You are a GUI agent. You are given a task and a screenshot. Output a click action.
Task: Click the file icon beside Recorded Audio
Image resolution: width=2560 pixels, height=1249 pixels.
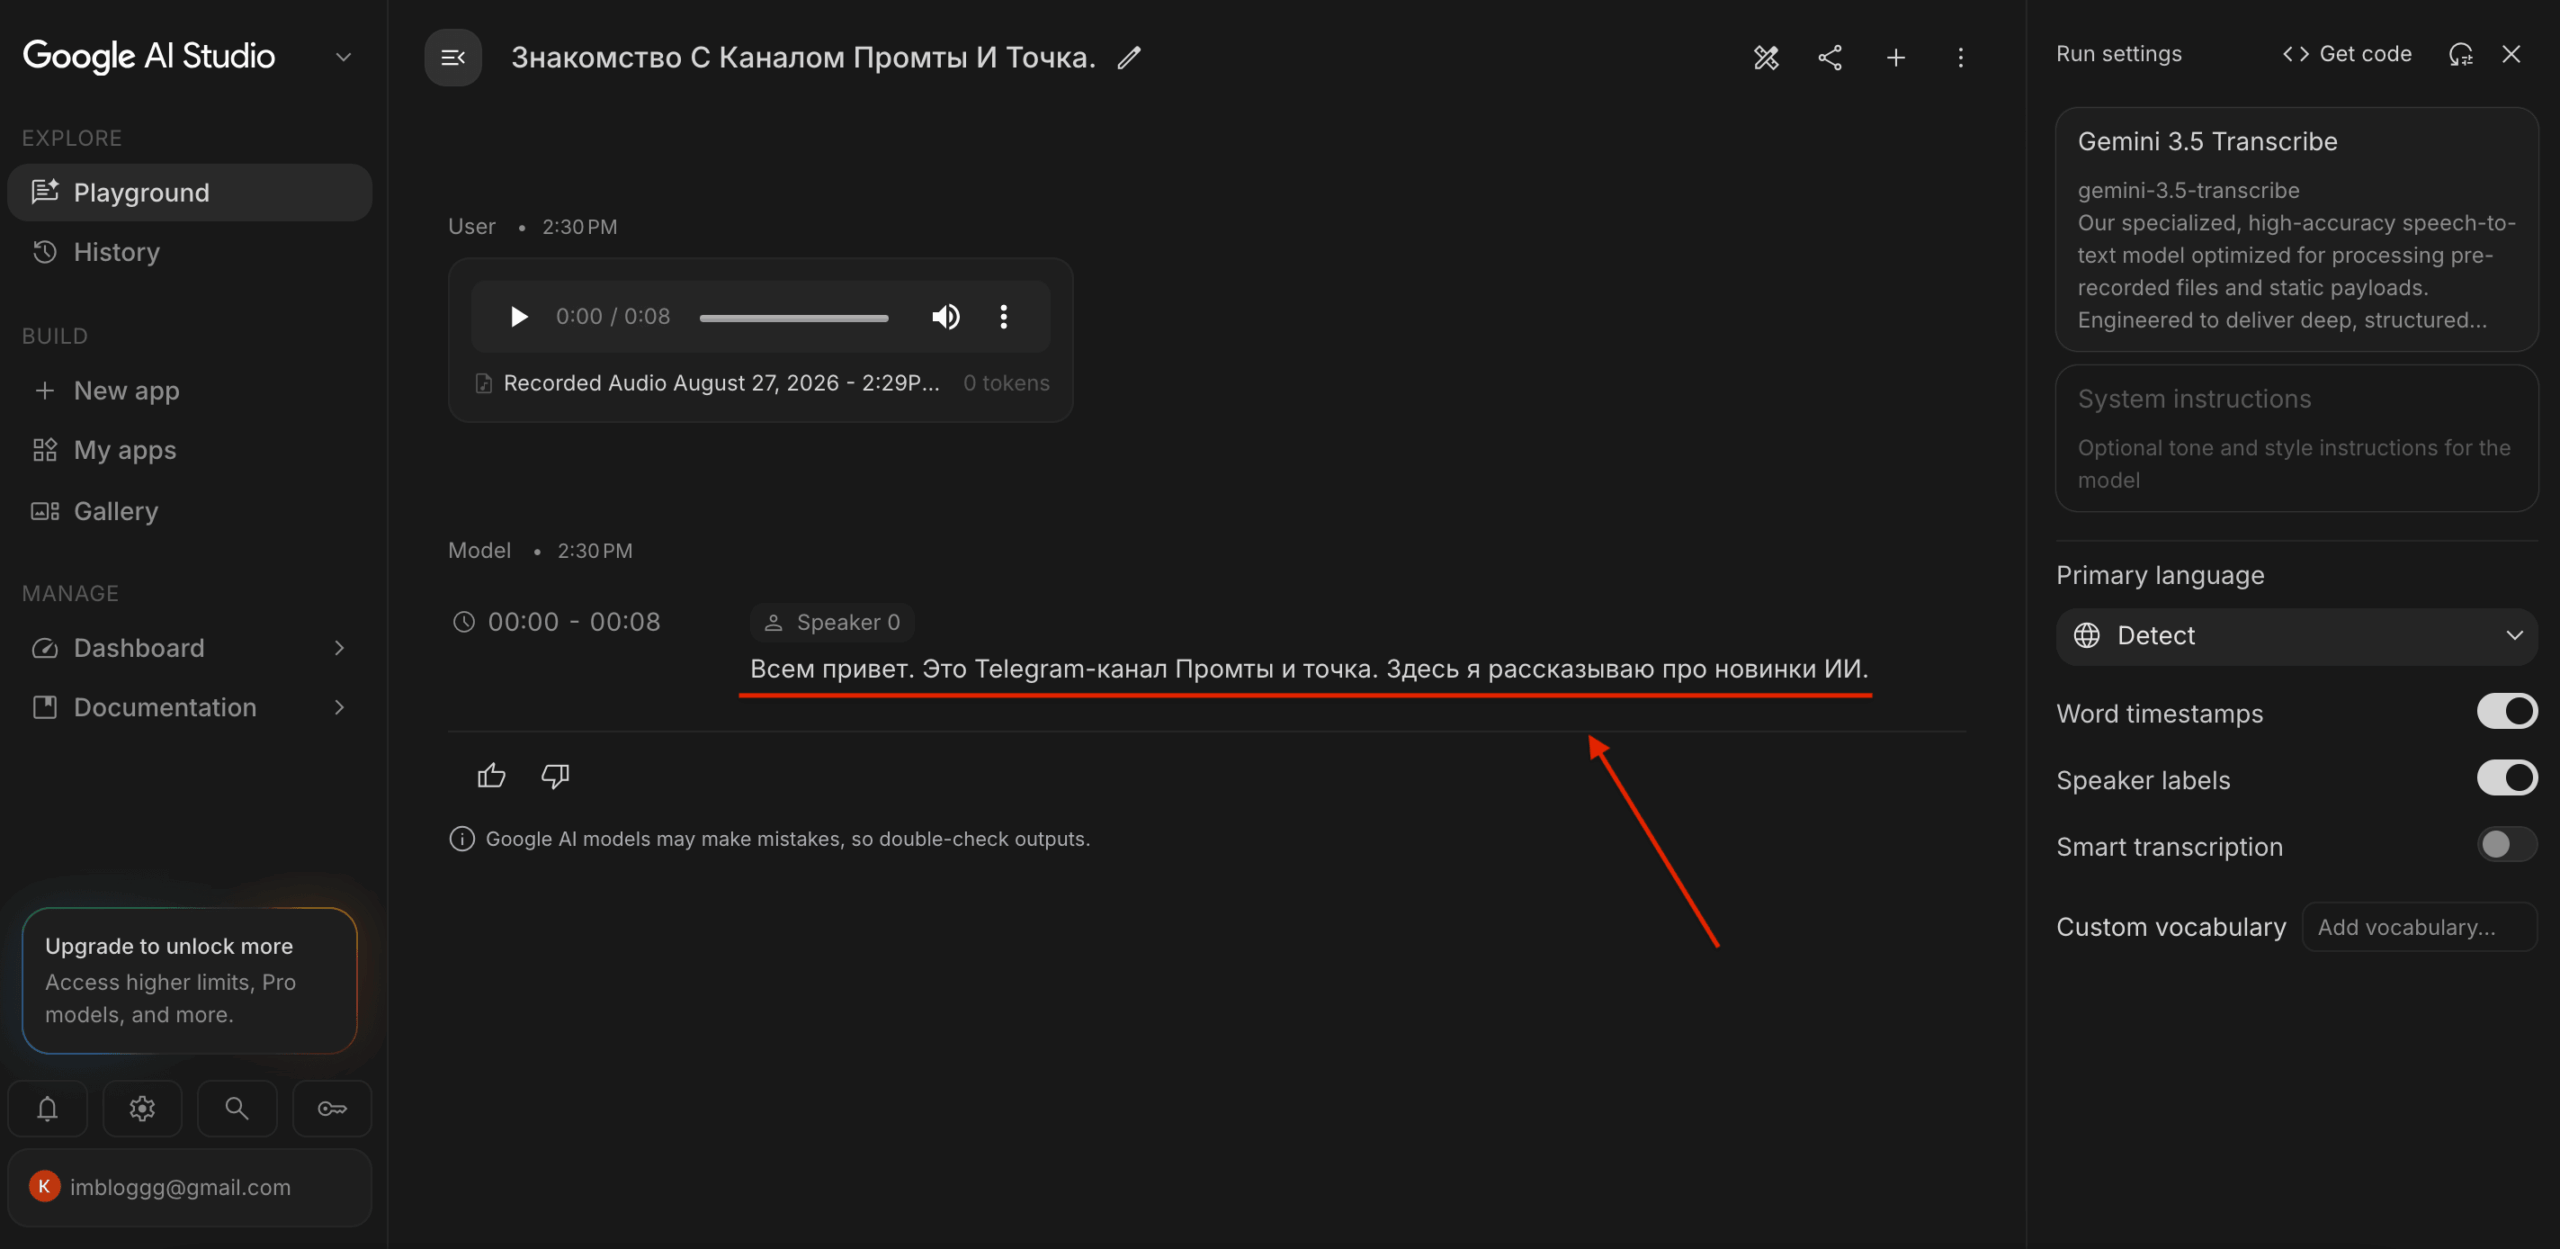[x=484, y=383]
